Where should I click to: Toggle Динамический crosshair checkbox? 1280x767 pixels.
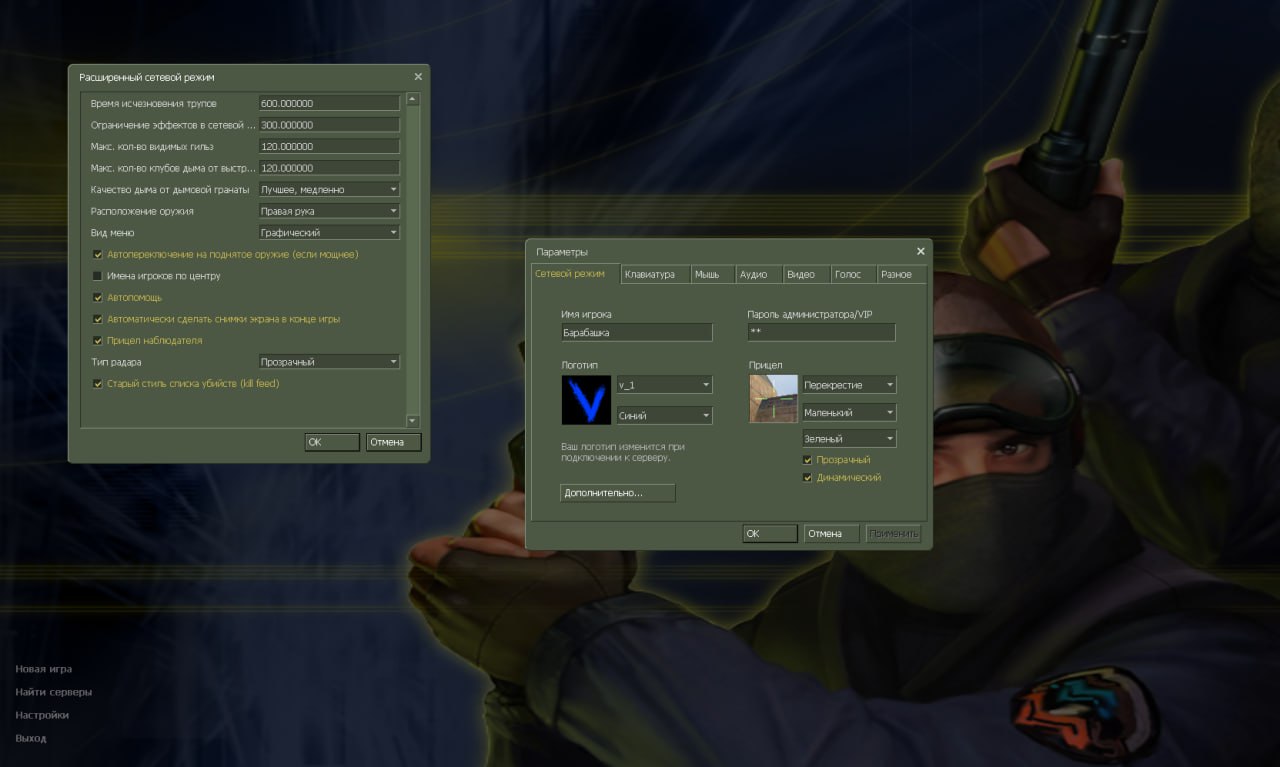pyautogui.click(x=808, y=478)
